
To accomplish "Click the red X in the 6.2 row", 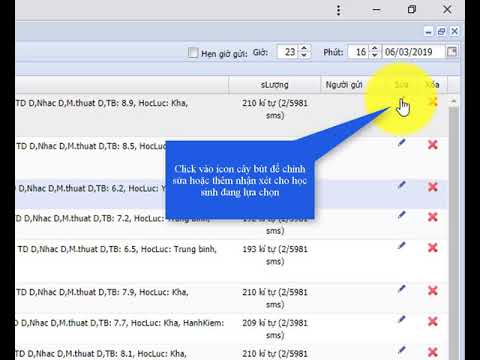I will (433, 187).
